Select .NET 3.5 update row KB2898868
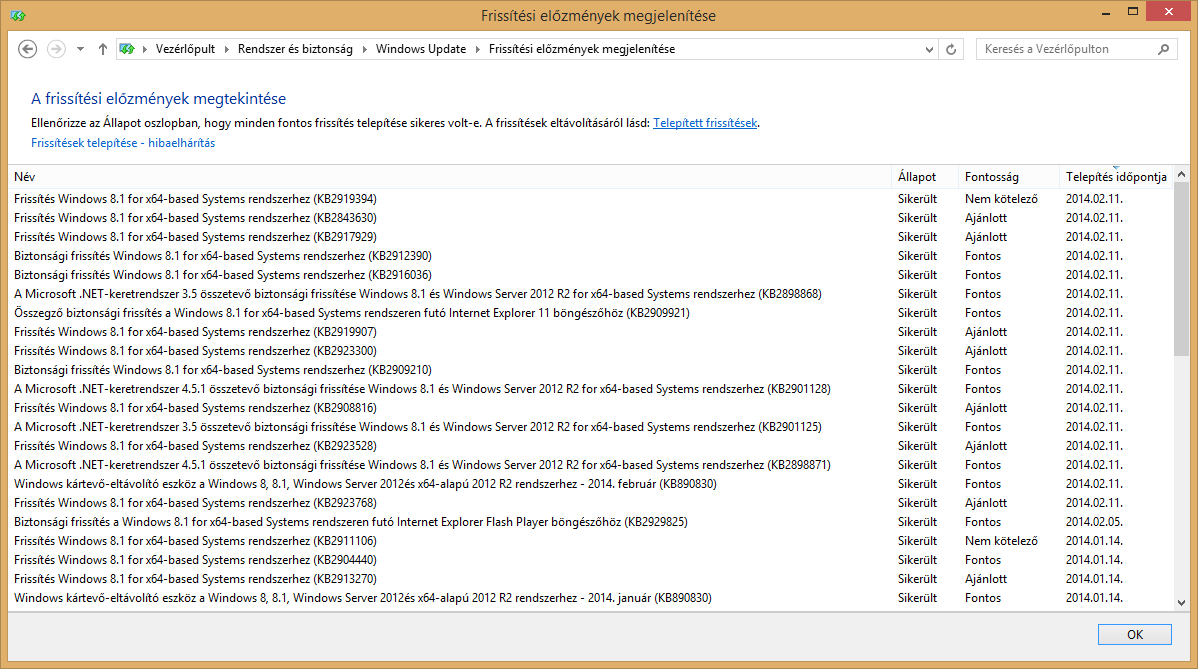The width and height of the screenshot is (1198, 669). pos(590,294)
